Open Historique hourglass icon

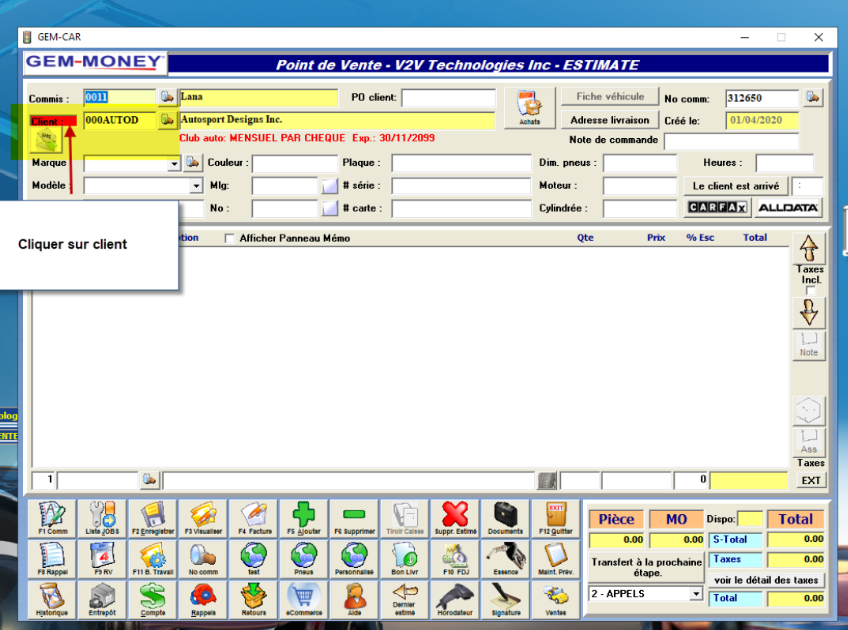[52, 600]
